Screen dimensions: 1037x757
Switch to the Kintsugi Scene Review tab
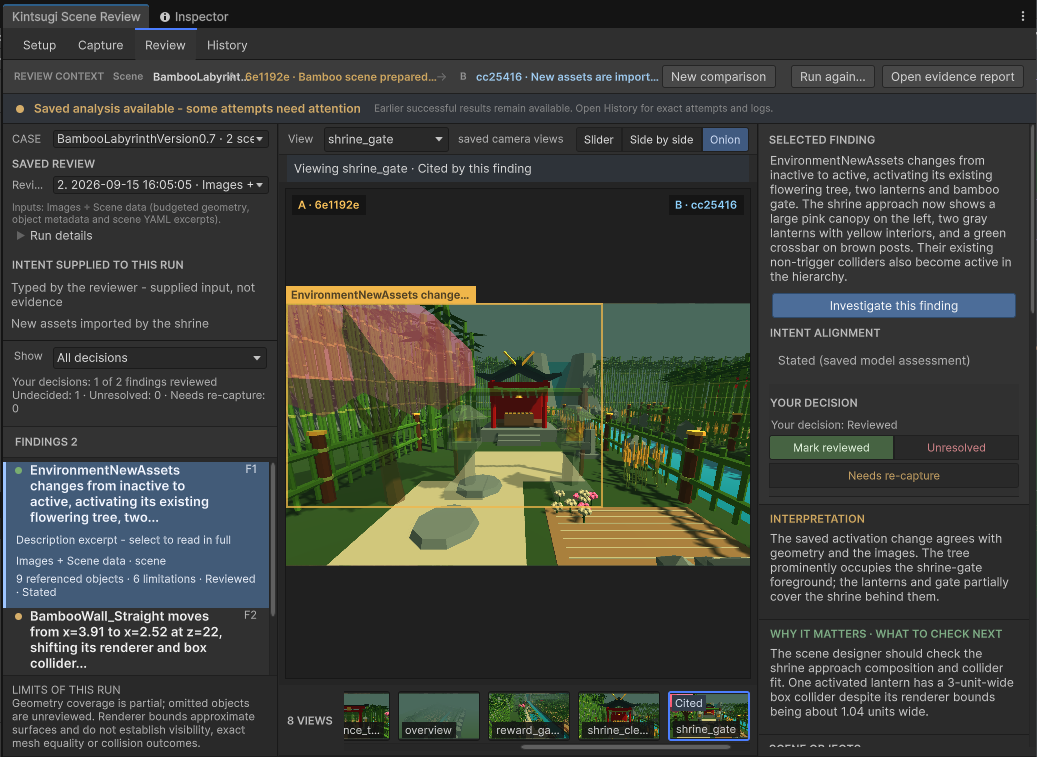point(76,17)
